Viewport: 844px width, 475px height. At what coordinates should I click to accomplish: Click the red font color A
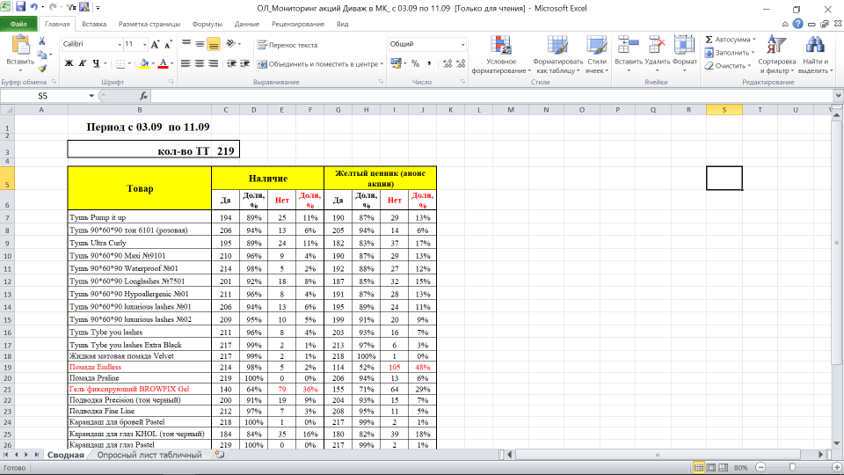[164, 64]
